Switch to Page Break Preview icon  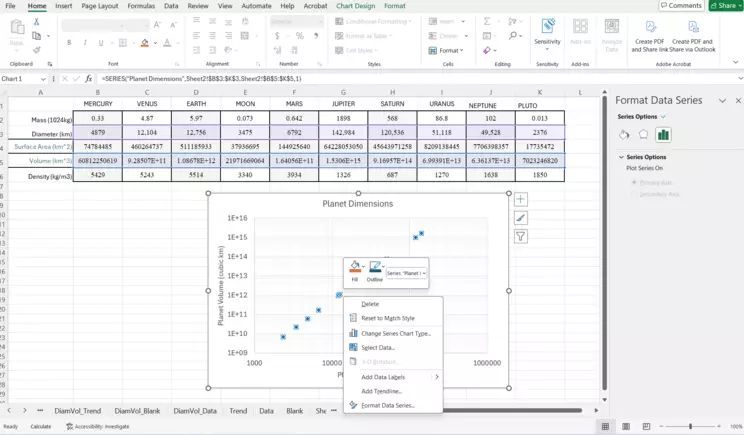pyautogui.click(x=646, y=426)
